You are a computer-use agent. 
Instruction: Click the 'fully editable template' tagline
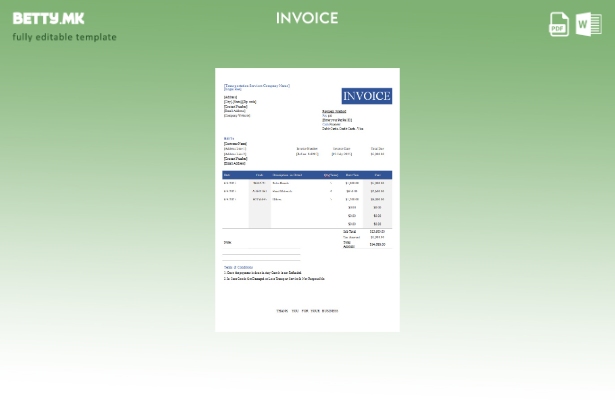coord(65,37)
